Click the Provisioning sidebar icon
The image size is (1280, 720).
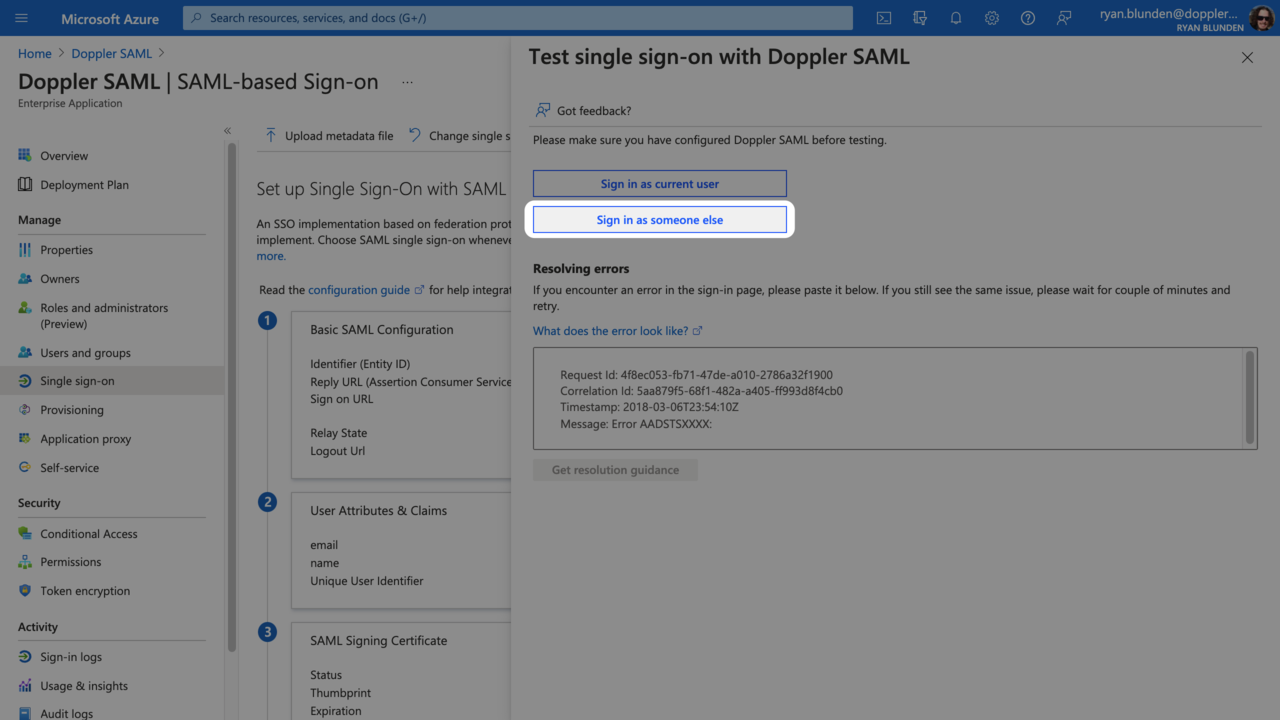[25, 410]
